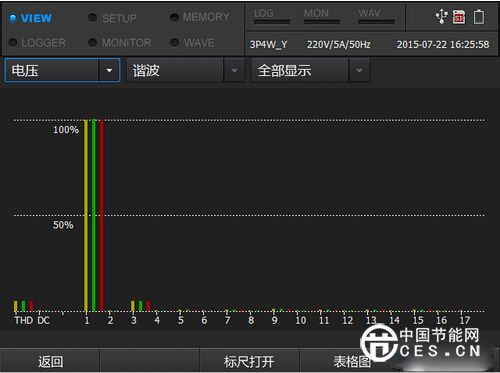Click the 100% gridline label
Screen dimensions: 500x373
tap(66, 130)
